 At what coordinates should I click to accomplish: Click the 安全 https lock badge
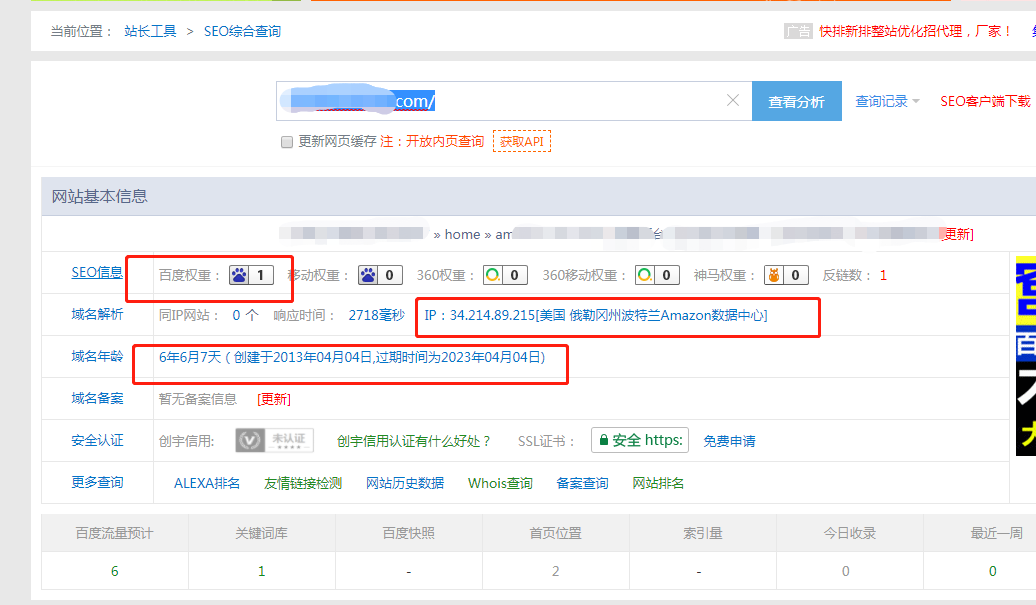point(640,441)
